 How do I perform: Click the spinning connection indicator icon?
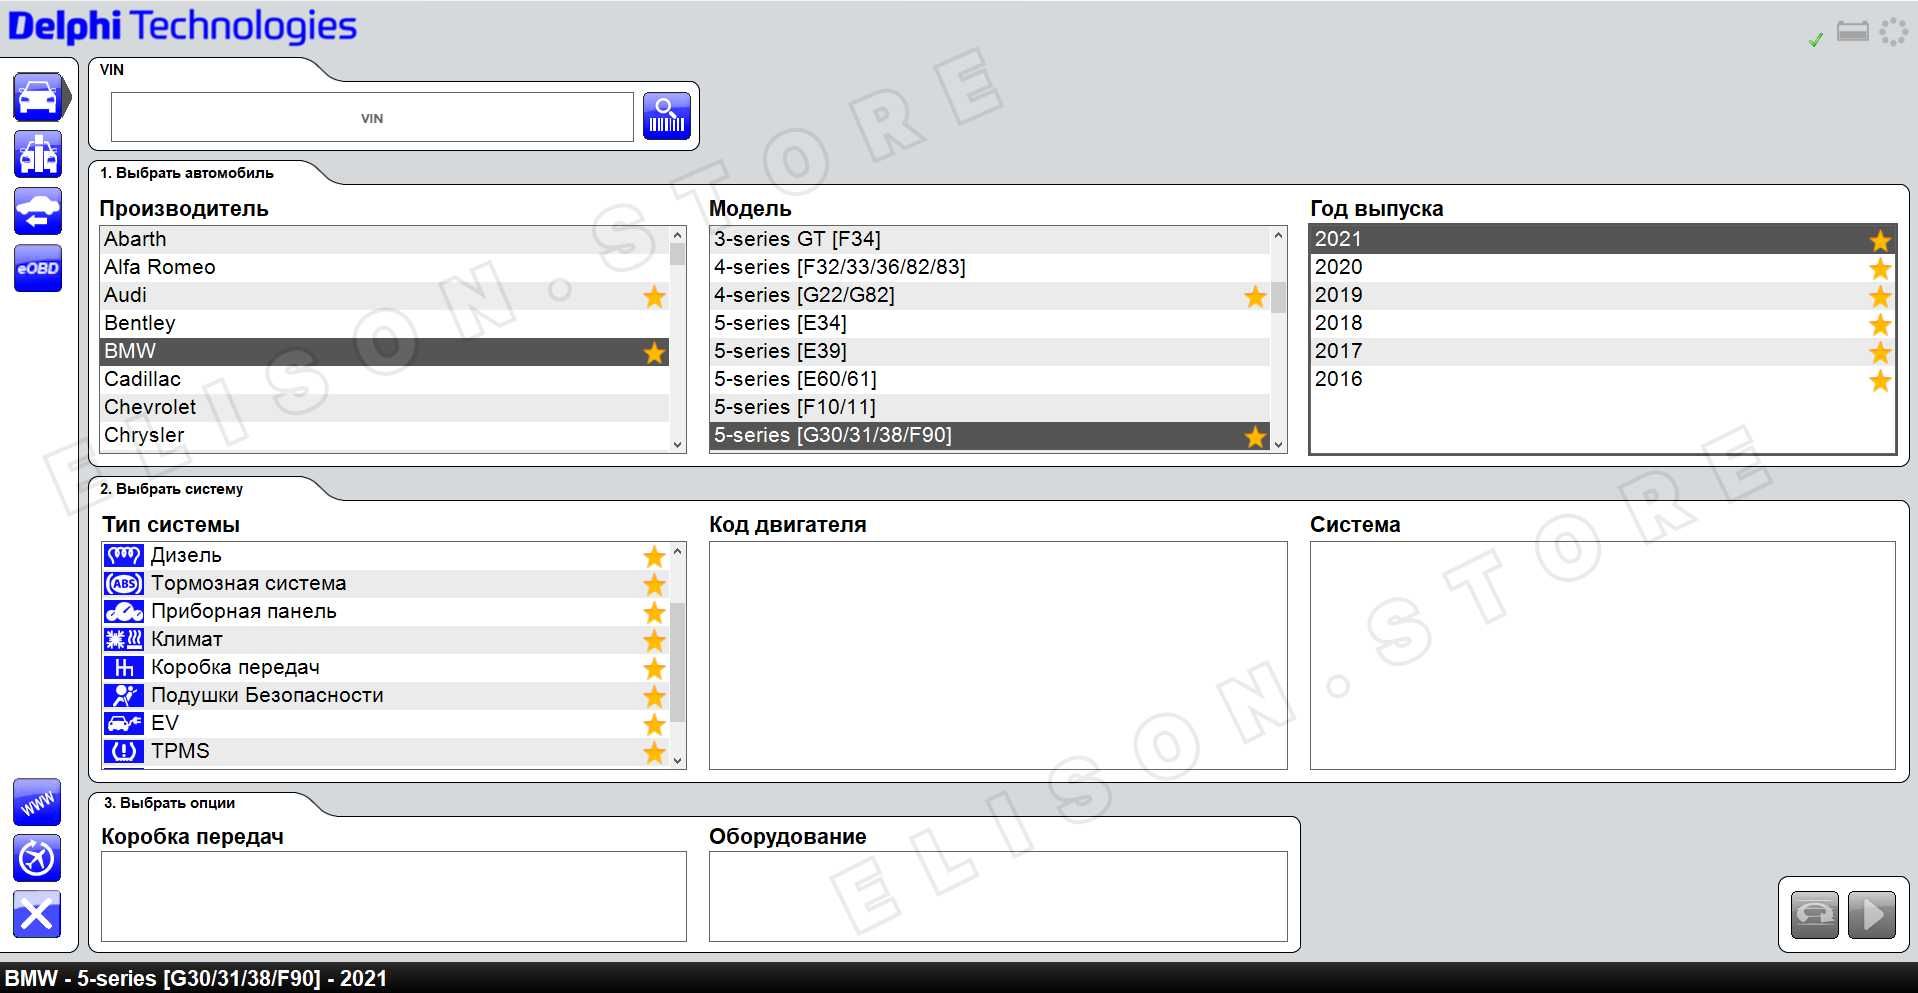click(x=1894, y=32)
